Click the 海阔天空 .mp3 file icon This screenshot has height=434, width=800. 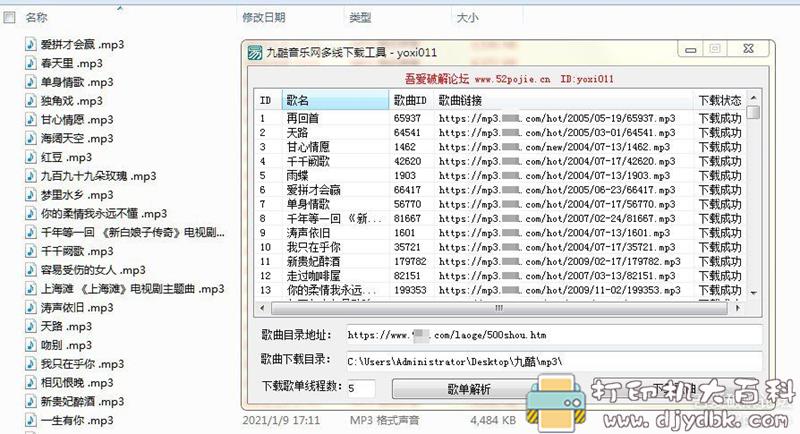click(31, 138)
